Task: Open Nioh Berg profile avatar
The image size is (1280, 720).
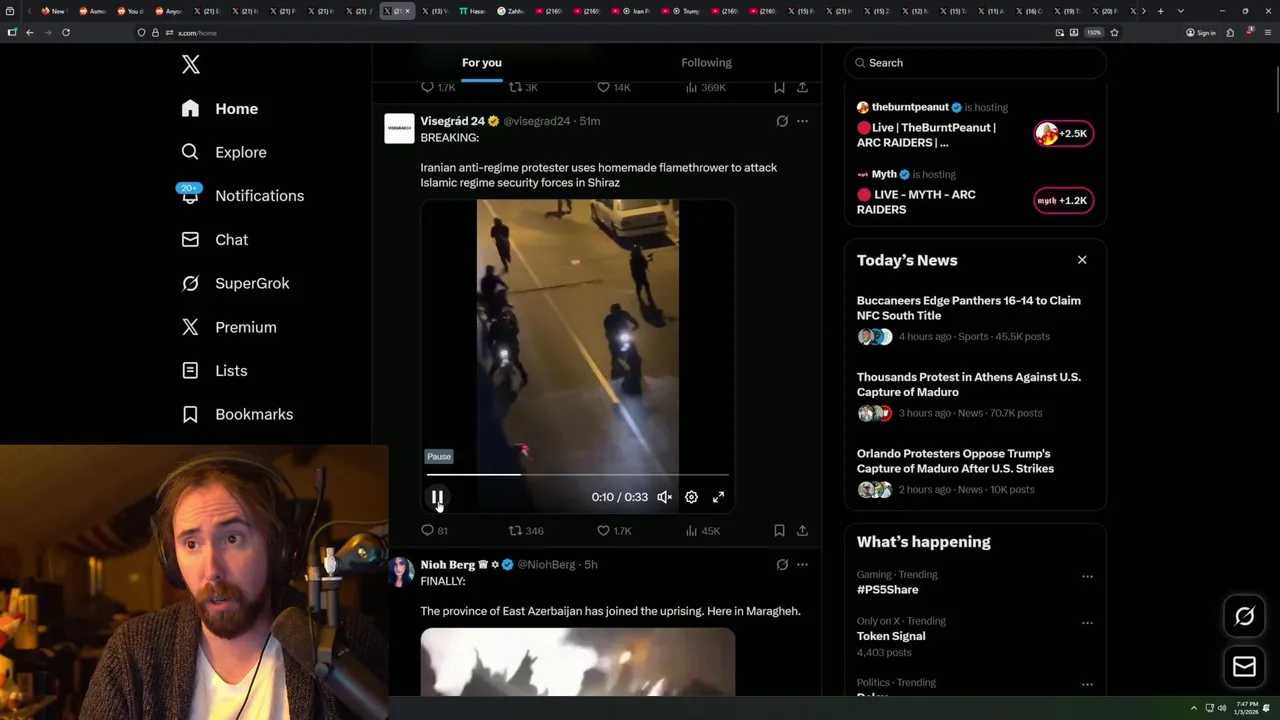Action: click(399, 572)
